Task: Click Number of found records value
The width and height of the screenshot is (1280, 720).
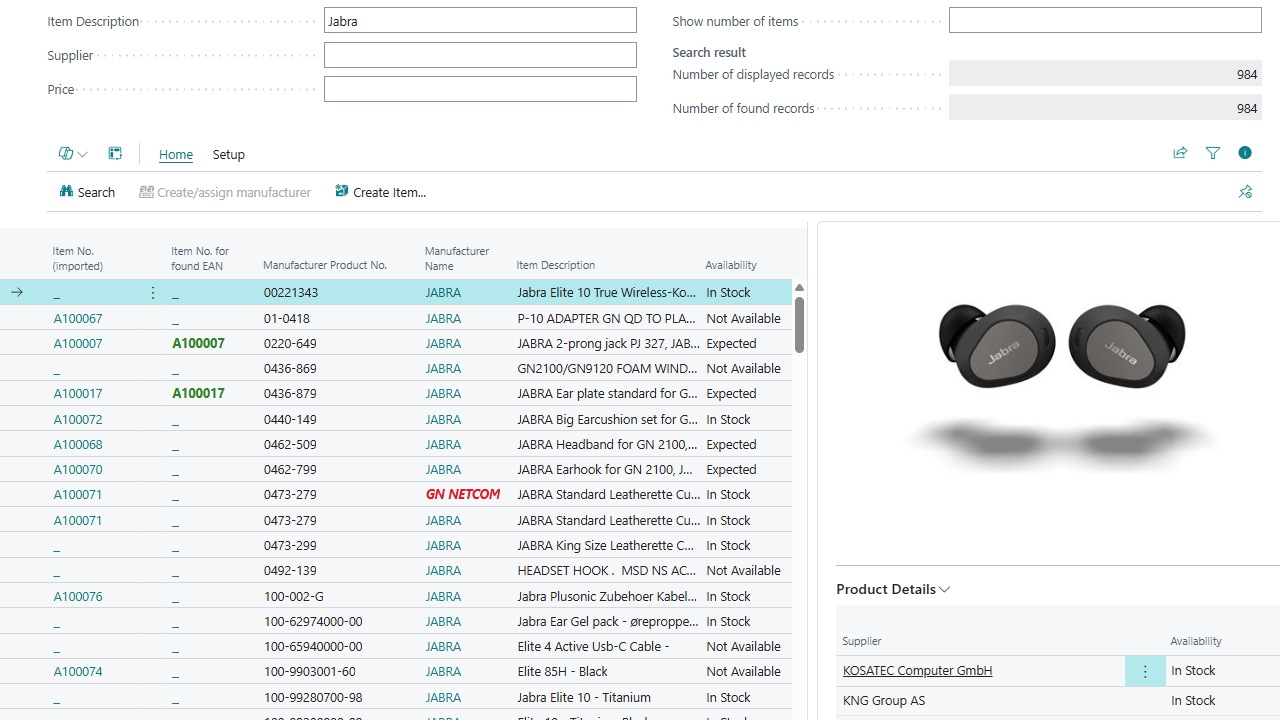Action: (1105, 108)
